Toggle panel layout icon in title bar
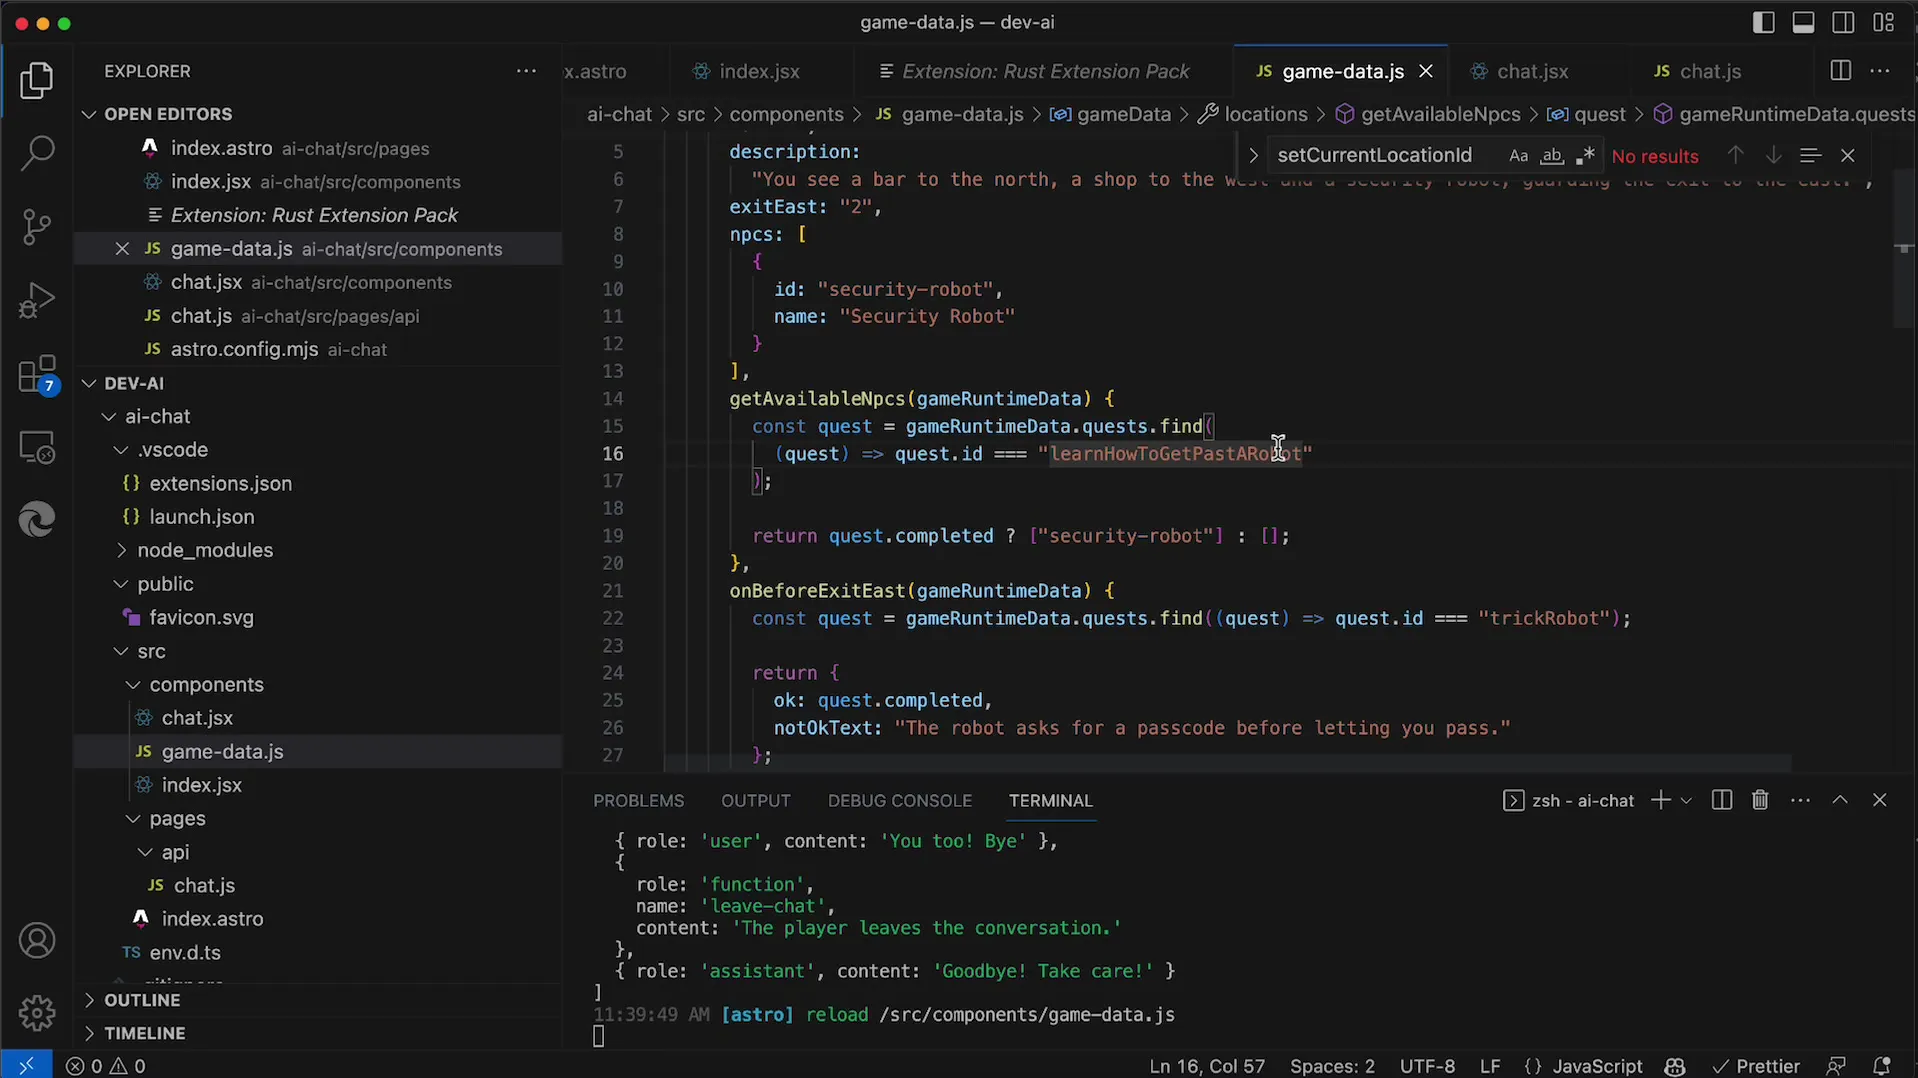The image size is (1918, 1078). tap(1803, 22)
